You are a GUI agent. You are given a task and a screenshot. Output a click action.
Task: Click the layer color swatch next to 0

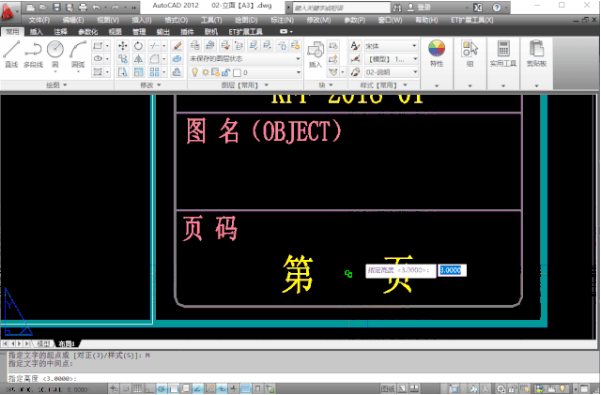pos(237,72)
